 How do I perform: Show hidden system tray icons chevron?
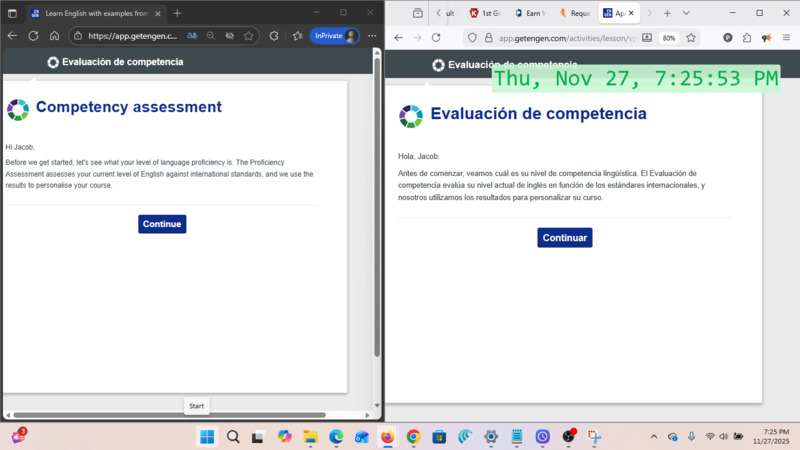tap(654, 436)
